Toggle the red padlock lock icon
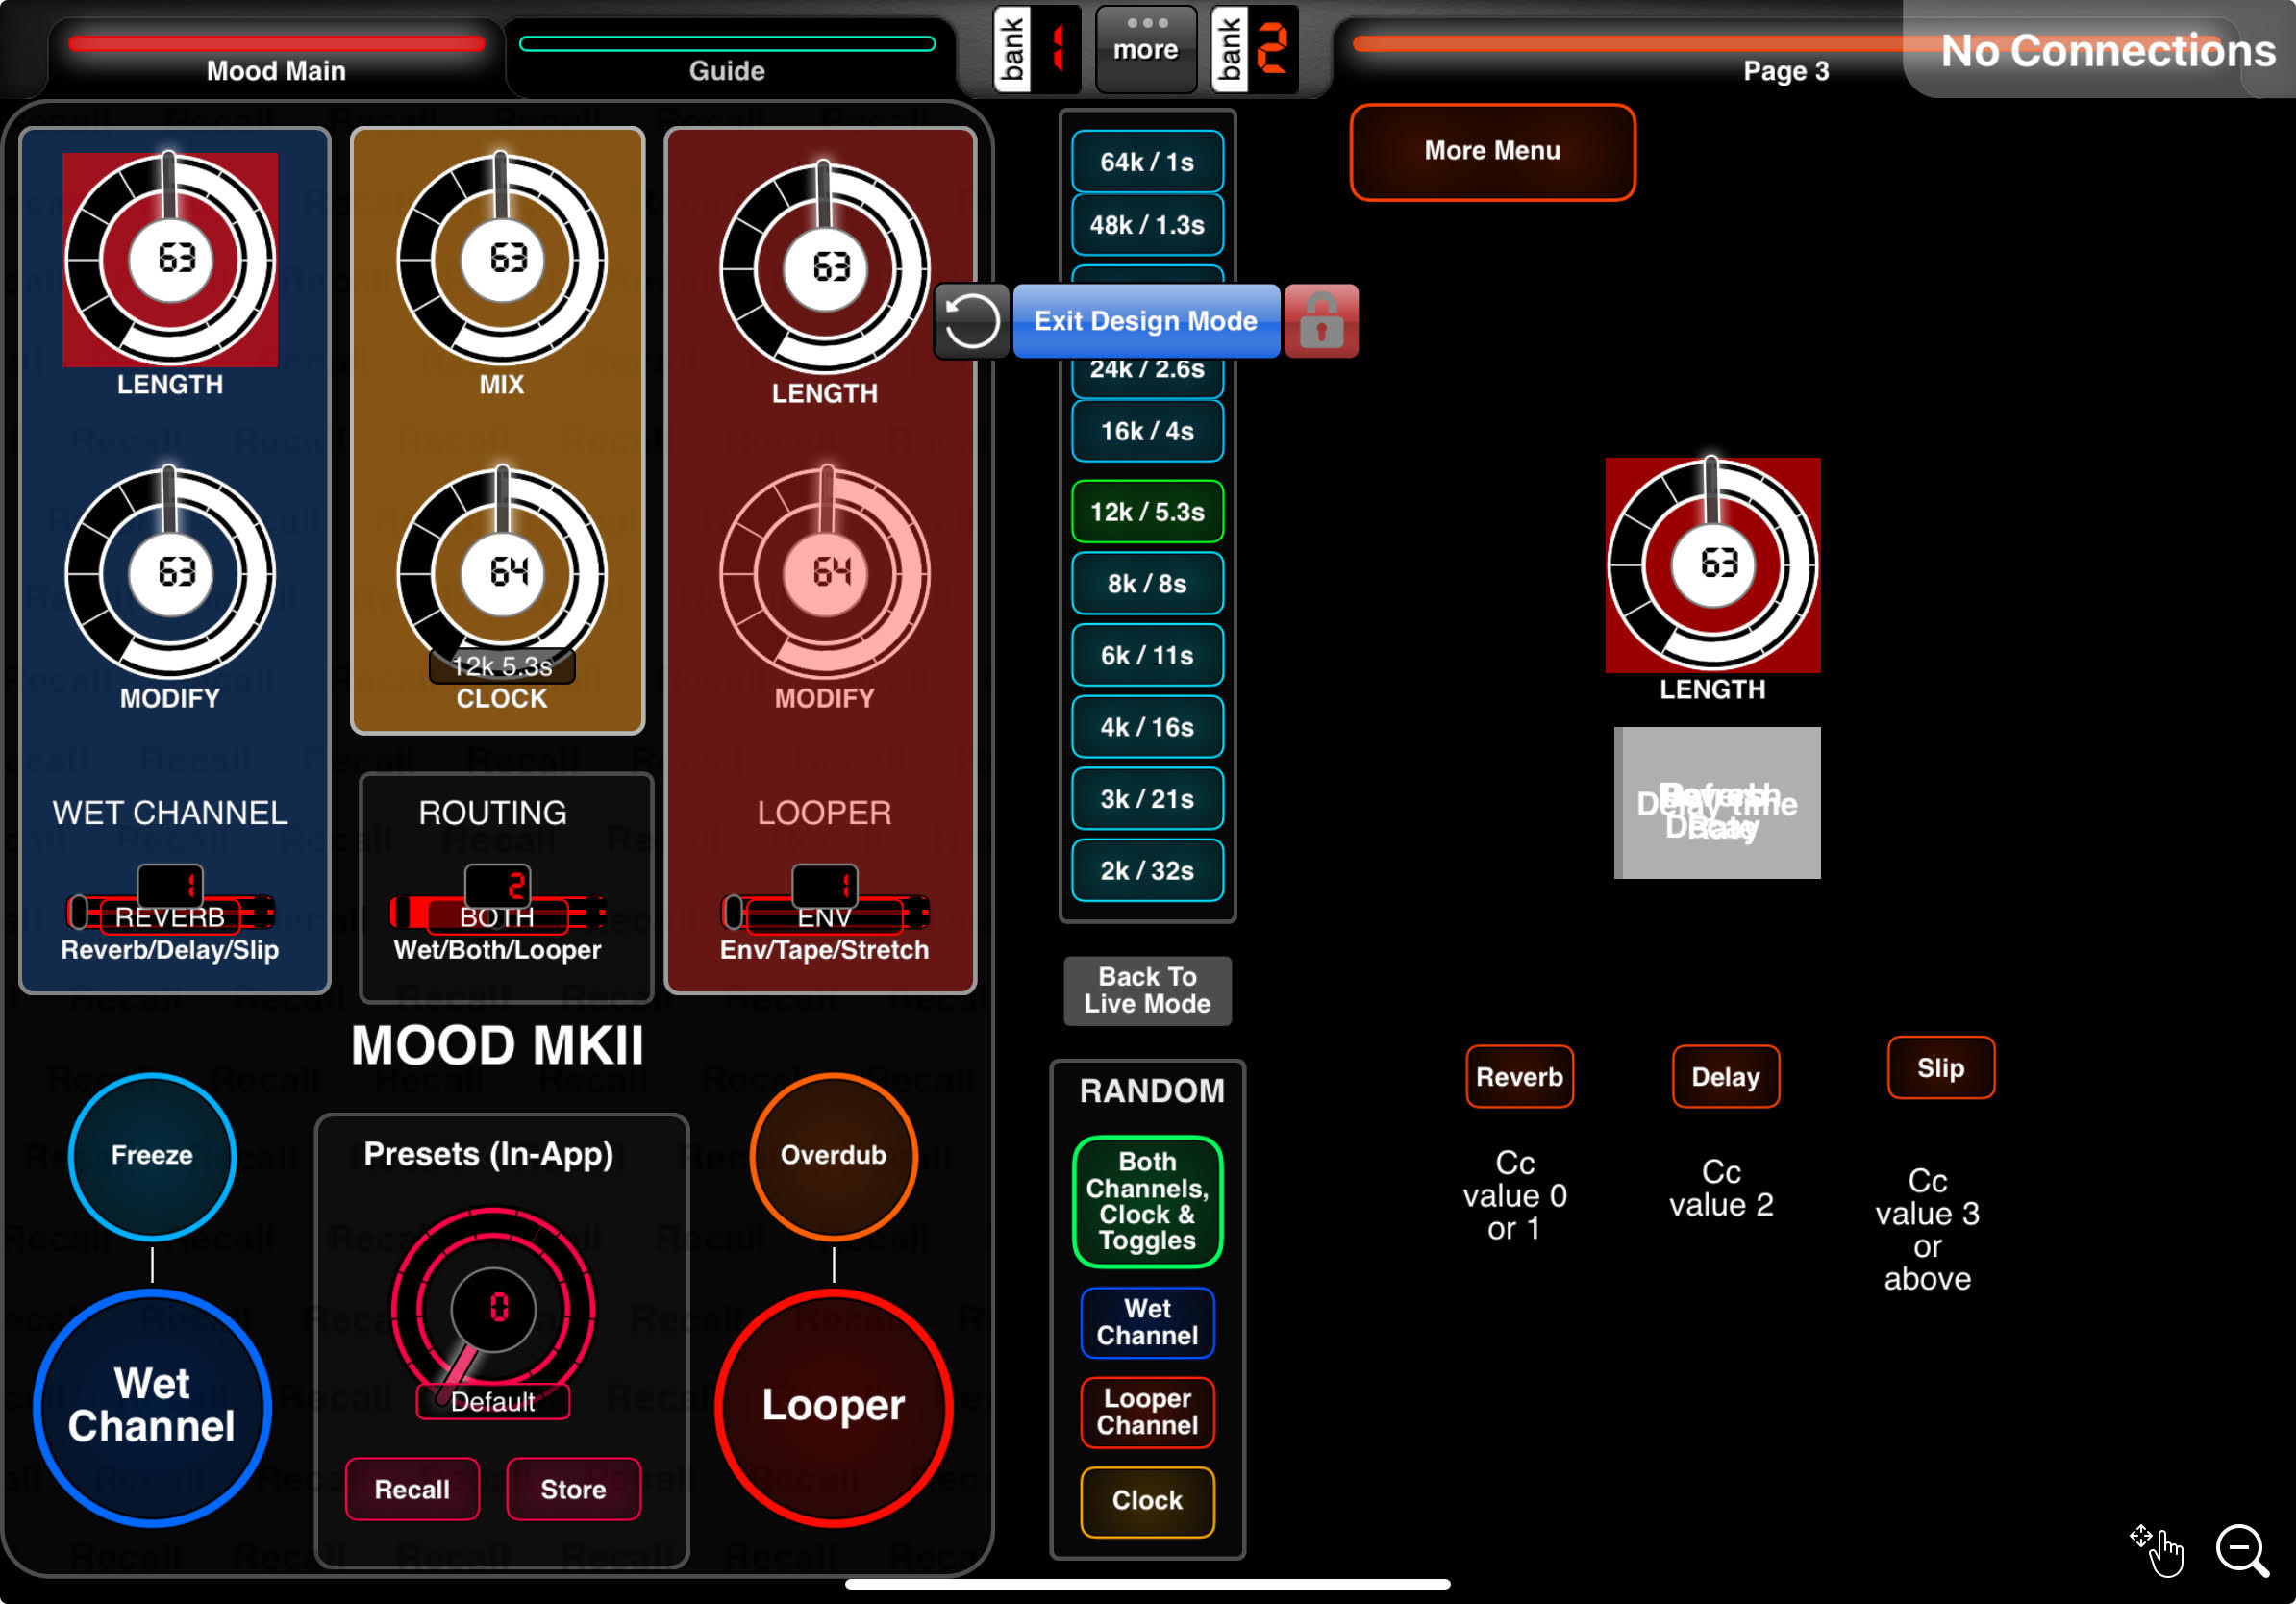 (1321, 321)
